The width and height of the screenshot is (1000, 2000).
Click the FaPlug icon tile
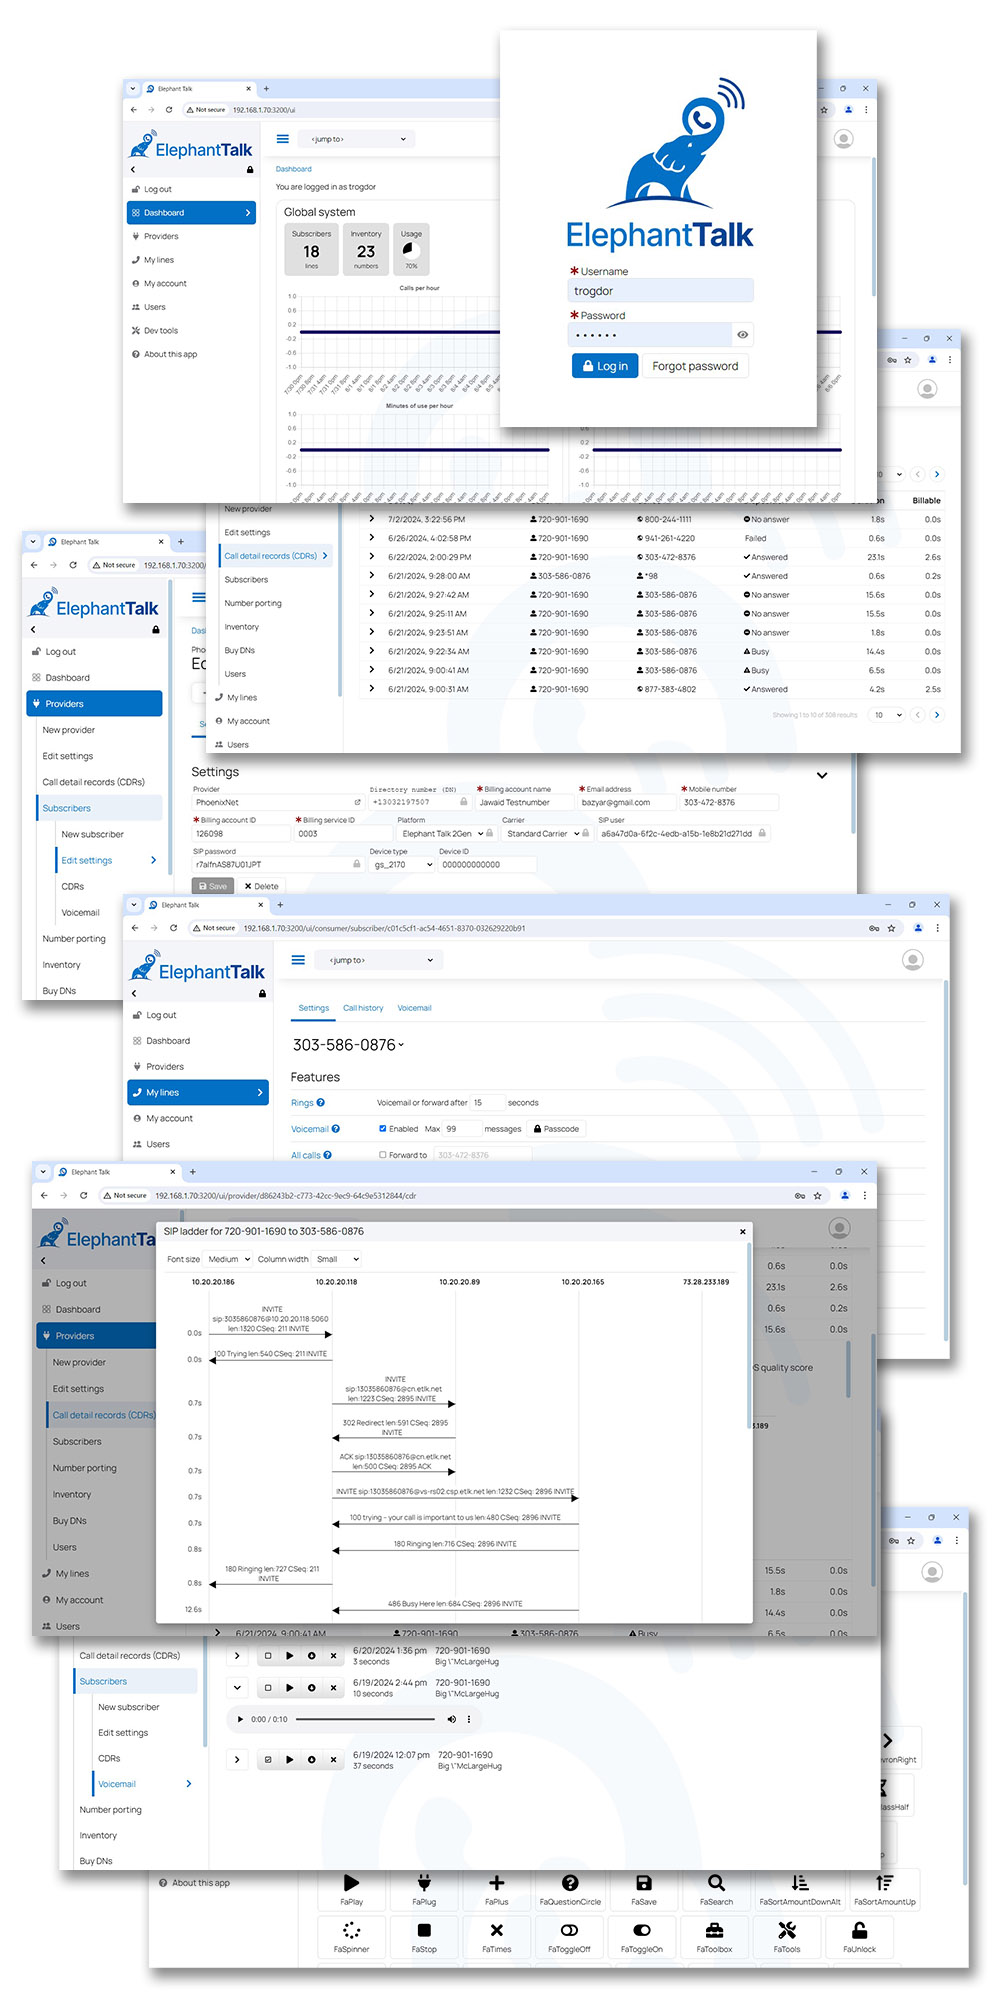424,1890
